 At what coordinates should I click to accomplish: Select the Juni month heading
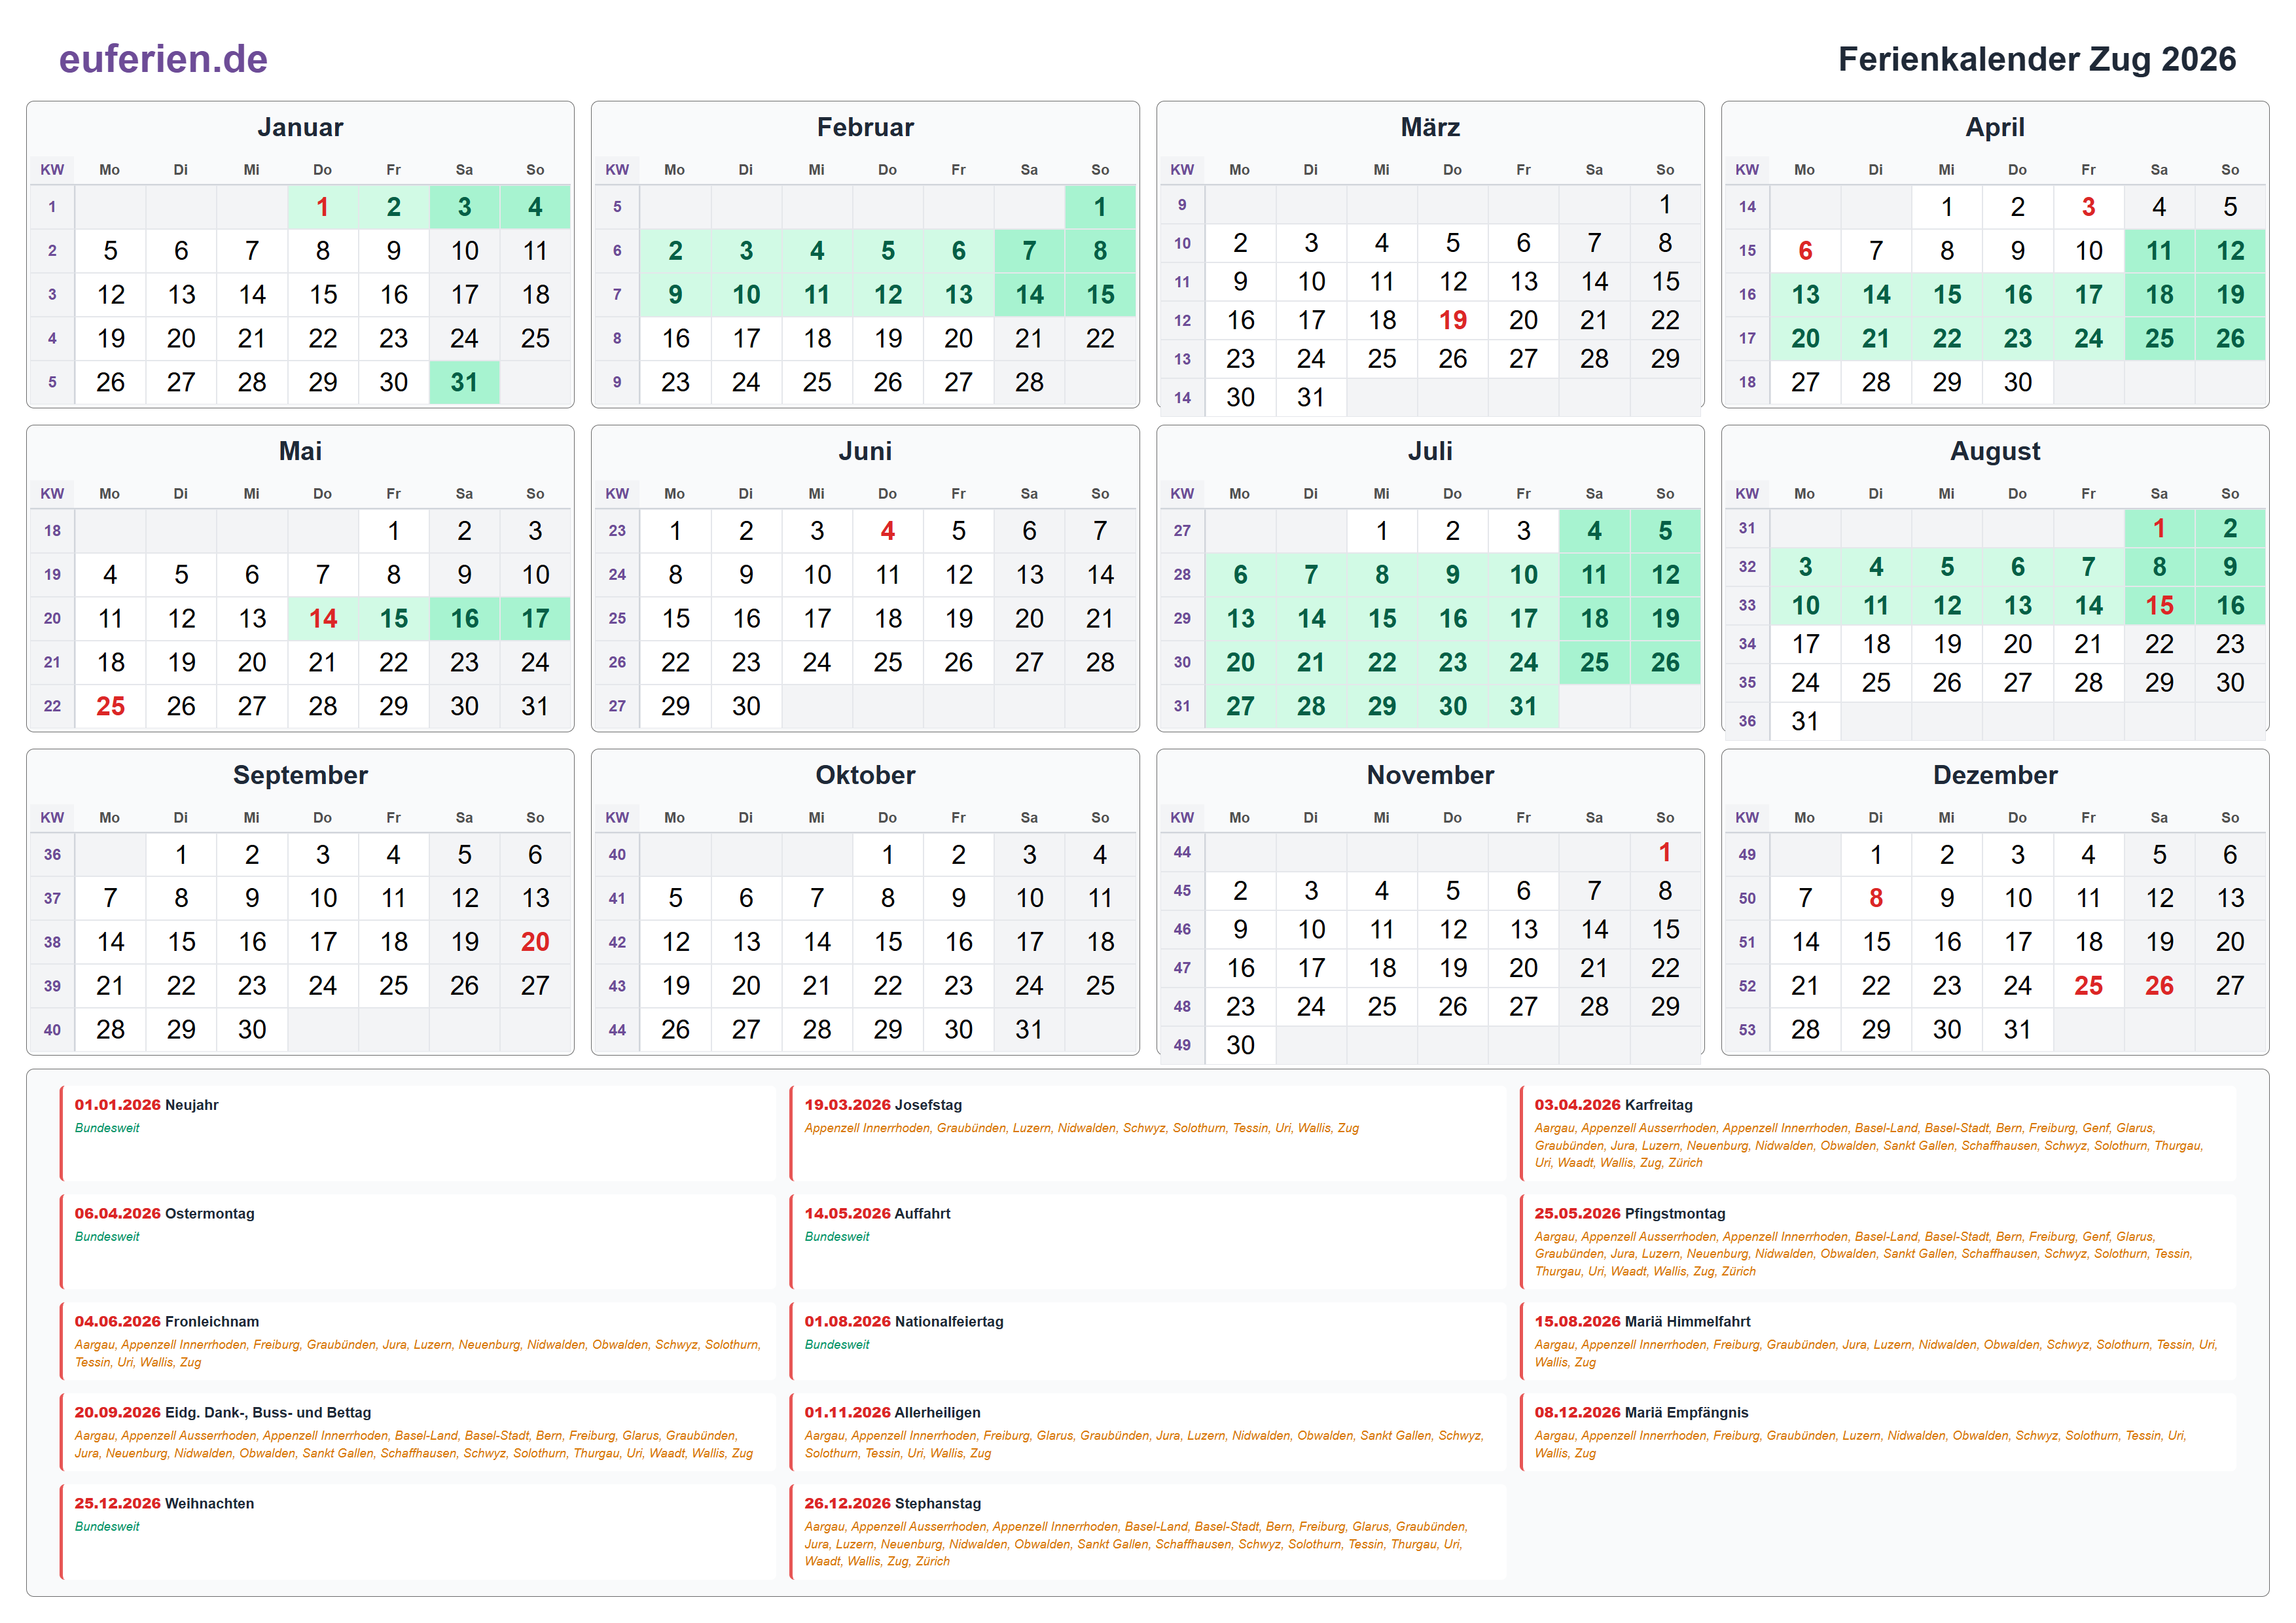865,451
